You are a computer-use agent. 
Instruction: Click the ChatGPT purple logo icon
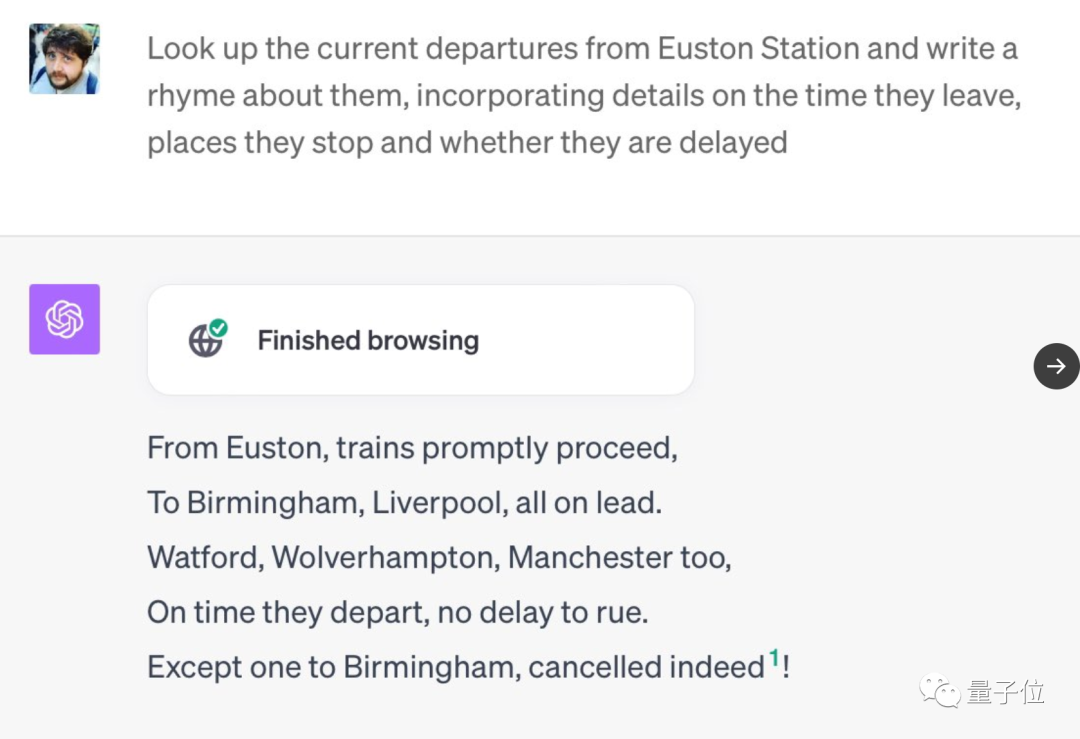(64, 319)
